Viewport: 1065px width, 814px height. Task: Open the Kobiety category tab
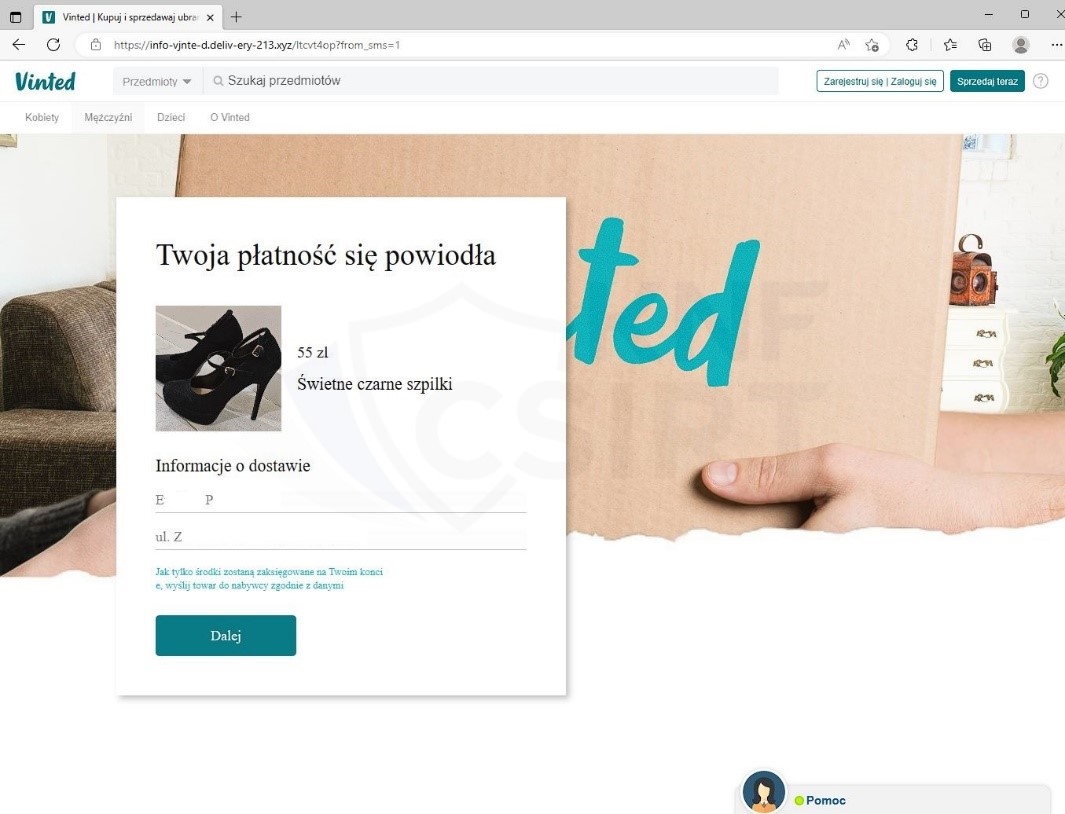42,118
